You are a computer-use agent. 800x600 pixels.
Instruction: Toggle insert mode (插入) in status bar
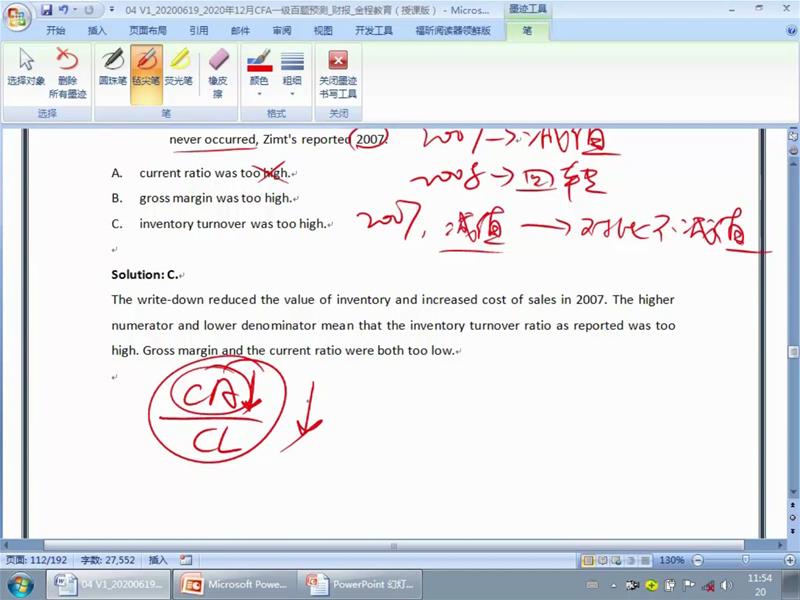point(158,560)
